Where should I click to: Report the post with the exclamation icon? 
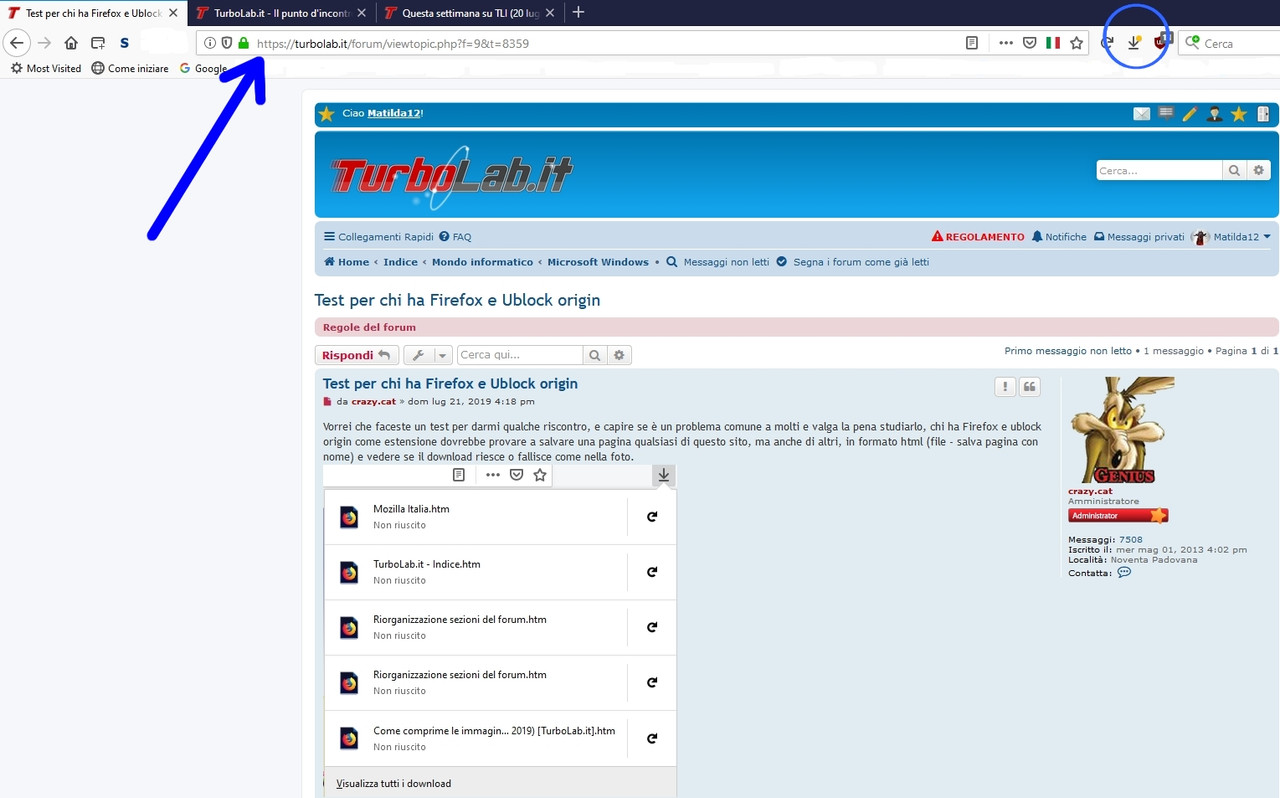point(1005,387)
